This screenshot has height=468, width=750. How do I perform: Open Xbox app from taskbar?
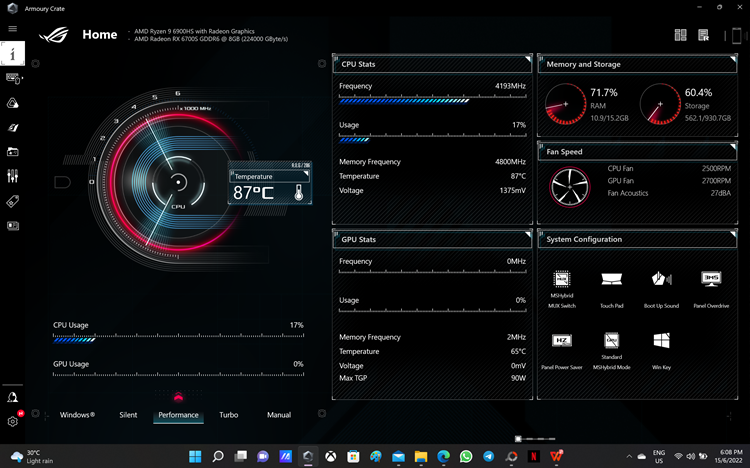pyautogui.click(x=331, y=457)
